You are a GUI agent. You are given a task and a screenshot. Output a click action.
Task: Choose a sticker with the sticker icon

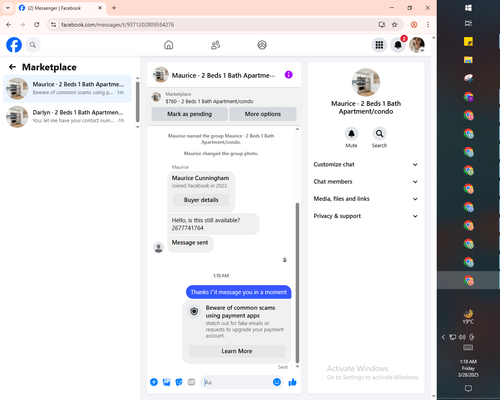(179, 382)
